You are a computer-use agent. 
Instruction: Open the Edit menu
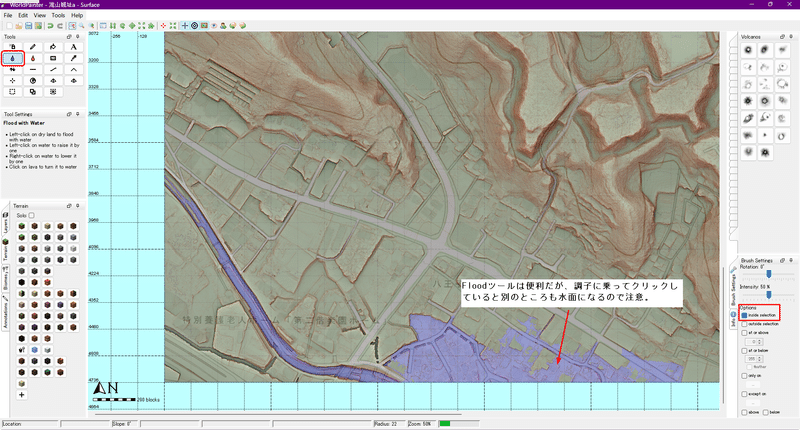pyautogui.click(x=23, y=15)
